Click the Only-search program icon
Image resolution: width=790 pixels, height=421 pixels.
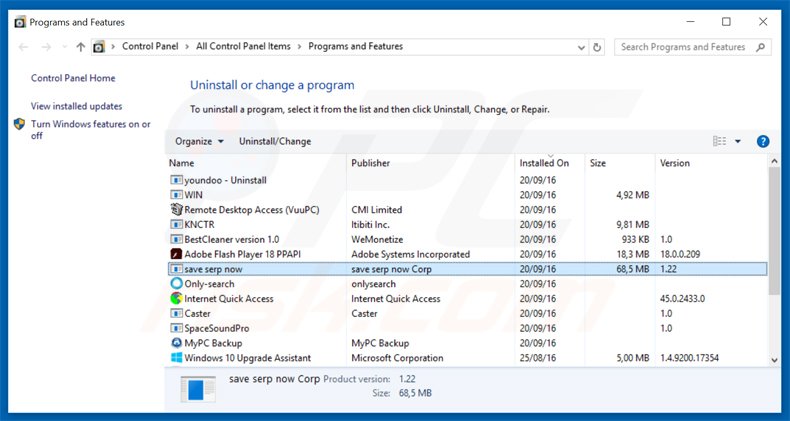click(x=176, y=284)
